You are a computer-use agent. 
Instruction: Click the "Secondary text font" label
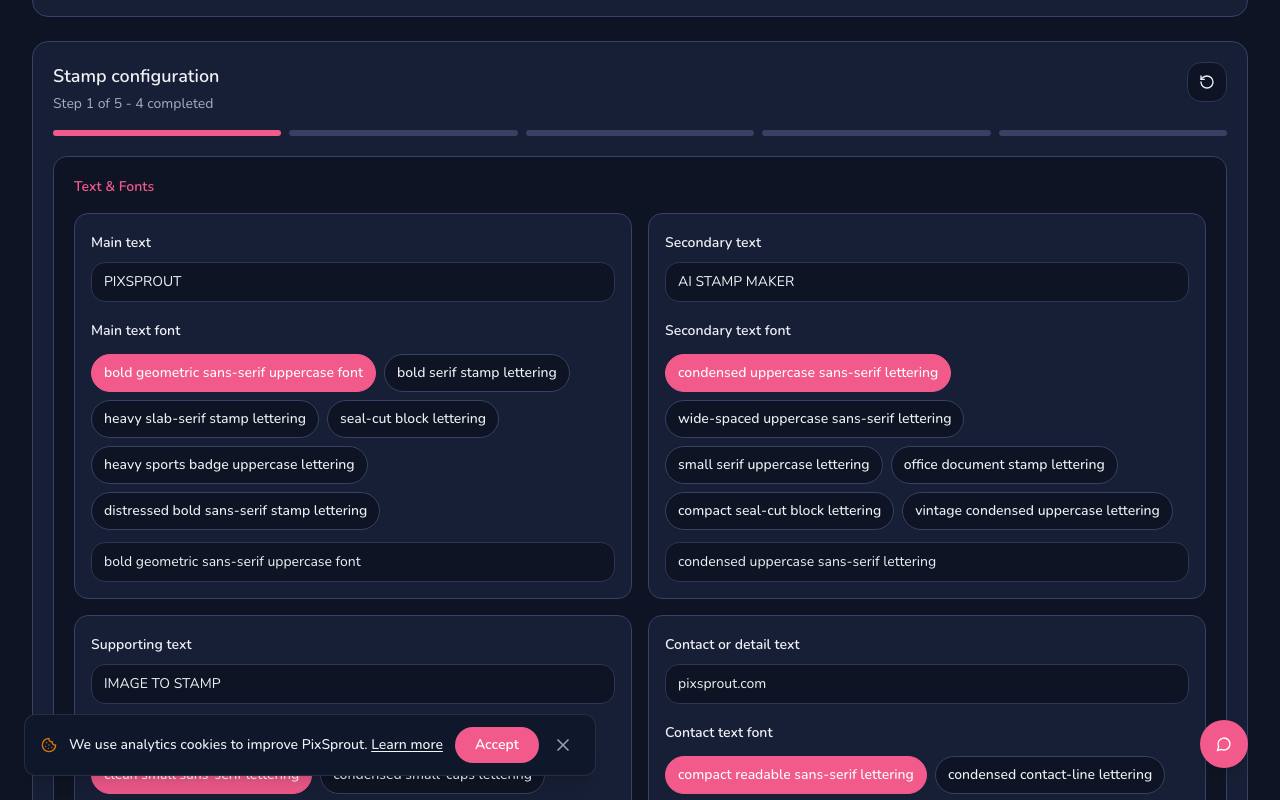click(728, 331)
